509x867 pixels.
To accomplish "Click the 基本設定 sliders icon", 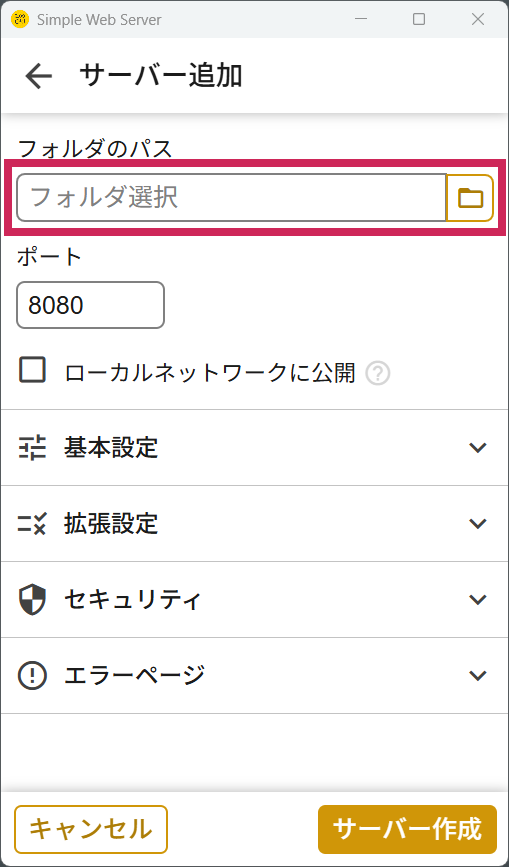I will [33, 447].
